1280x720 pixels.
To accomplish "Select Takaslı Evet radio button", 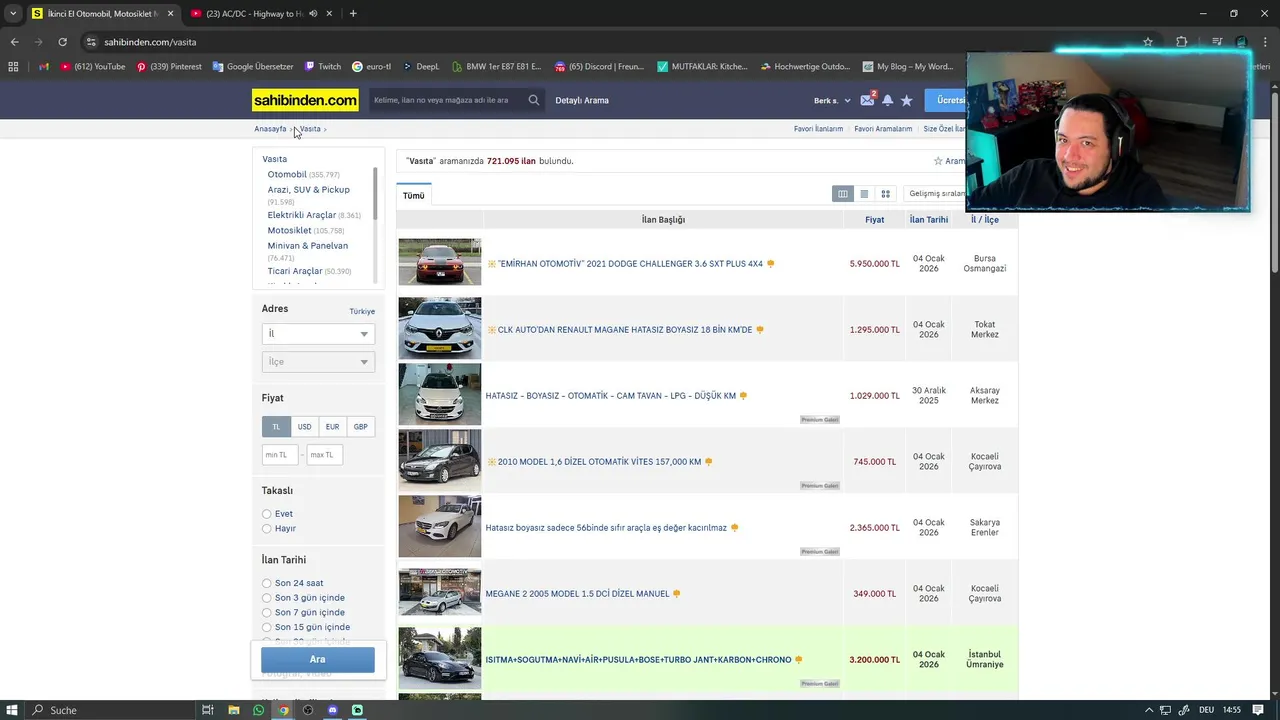I will tap(267, 514).
